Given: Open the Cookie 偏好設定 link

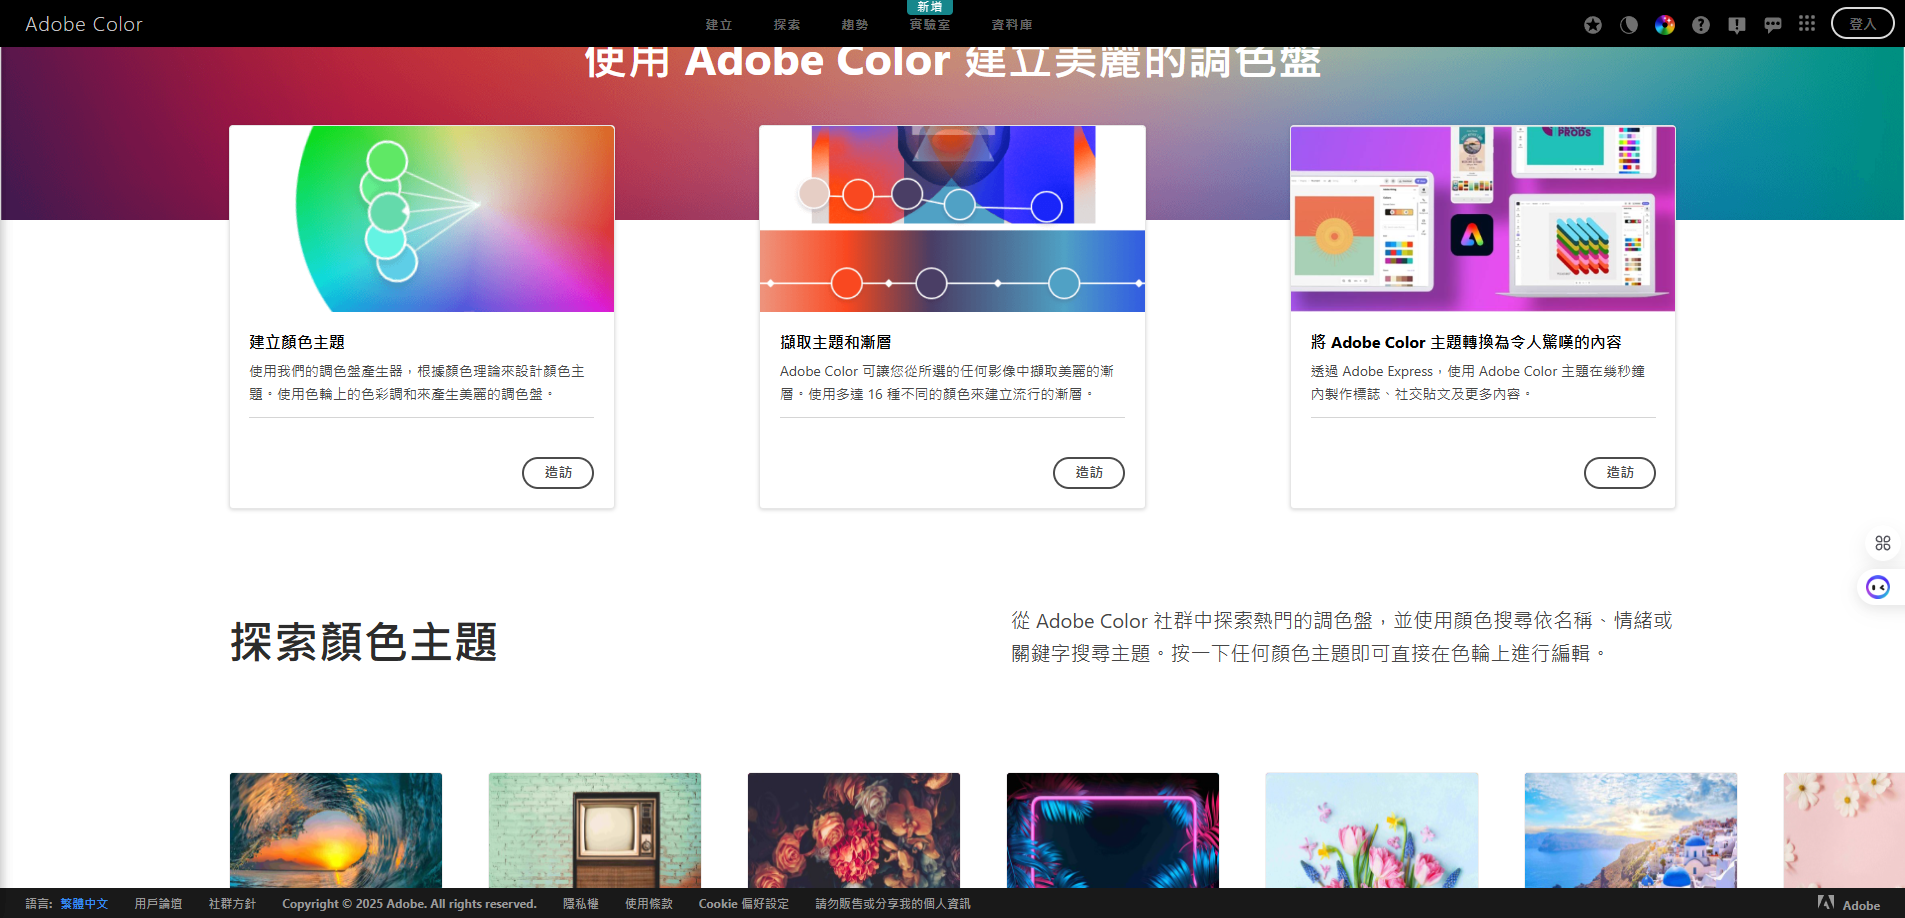Looking at the screenshot, I should 744,903.
